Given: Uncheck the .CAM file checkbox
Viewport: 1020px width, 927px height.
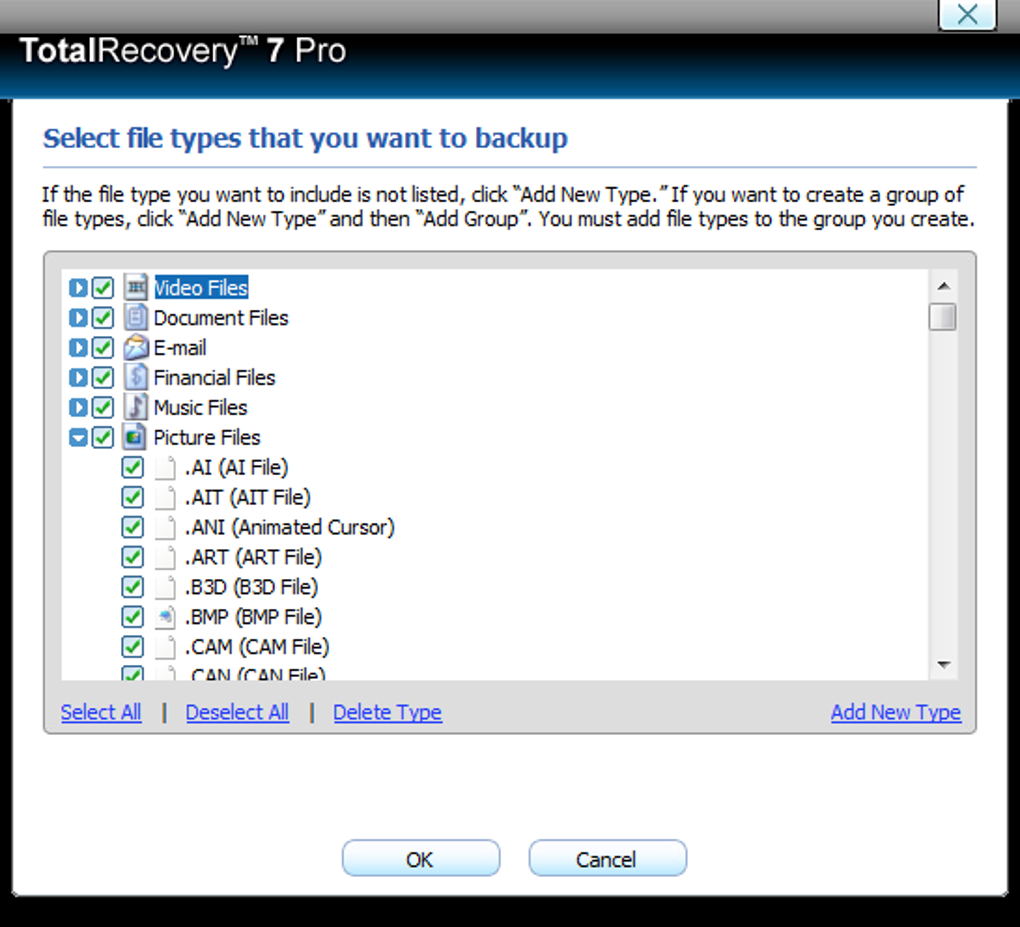Looking at the screenshot, I should click(133, 647).
